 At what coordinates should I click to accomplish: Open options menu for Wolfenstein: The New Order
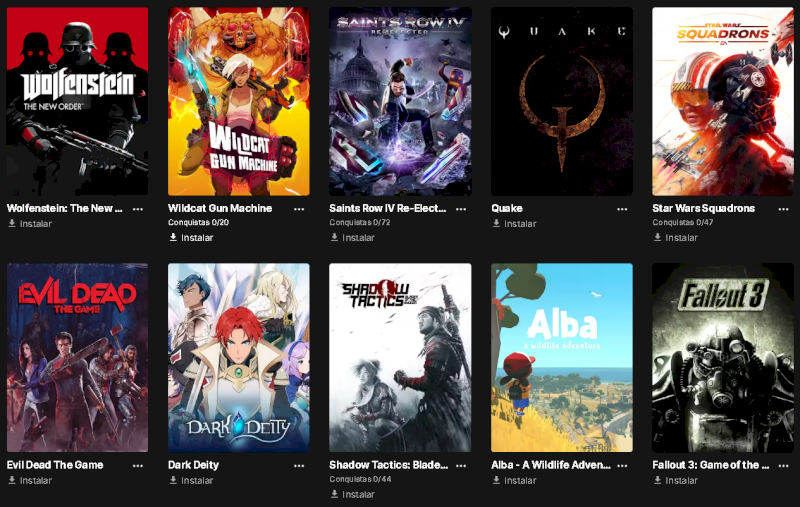click(x=138, y=209)
